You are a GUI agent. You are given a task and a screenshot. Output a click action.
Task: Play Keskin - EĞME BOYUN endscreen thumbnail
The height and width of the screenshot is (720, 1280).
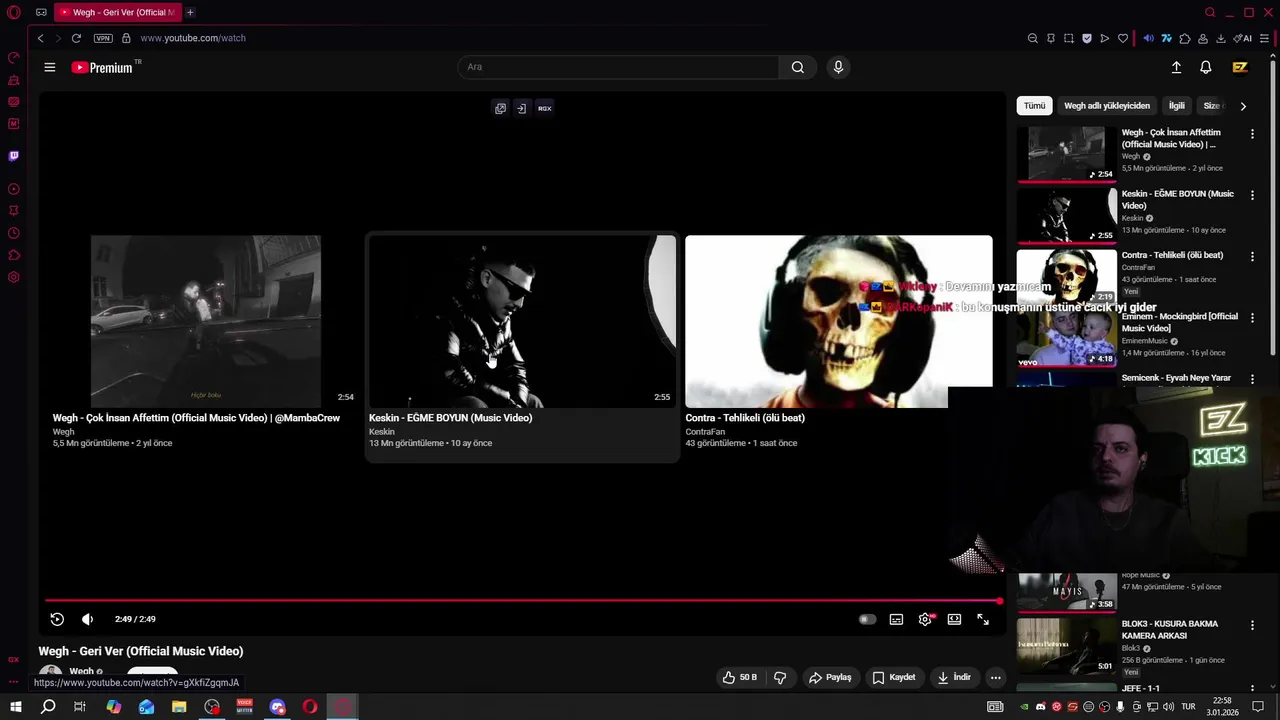point(522,321)
